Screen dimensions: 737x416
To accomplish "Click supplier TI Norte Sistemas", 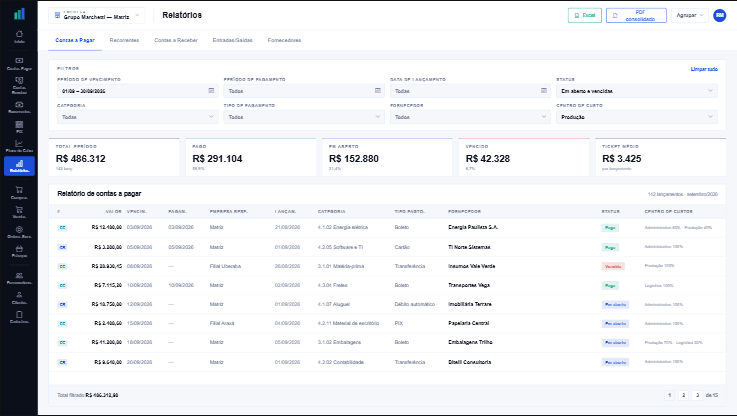I will point(469,247).
